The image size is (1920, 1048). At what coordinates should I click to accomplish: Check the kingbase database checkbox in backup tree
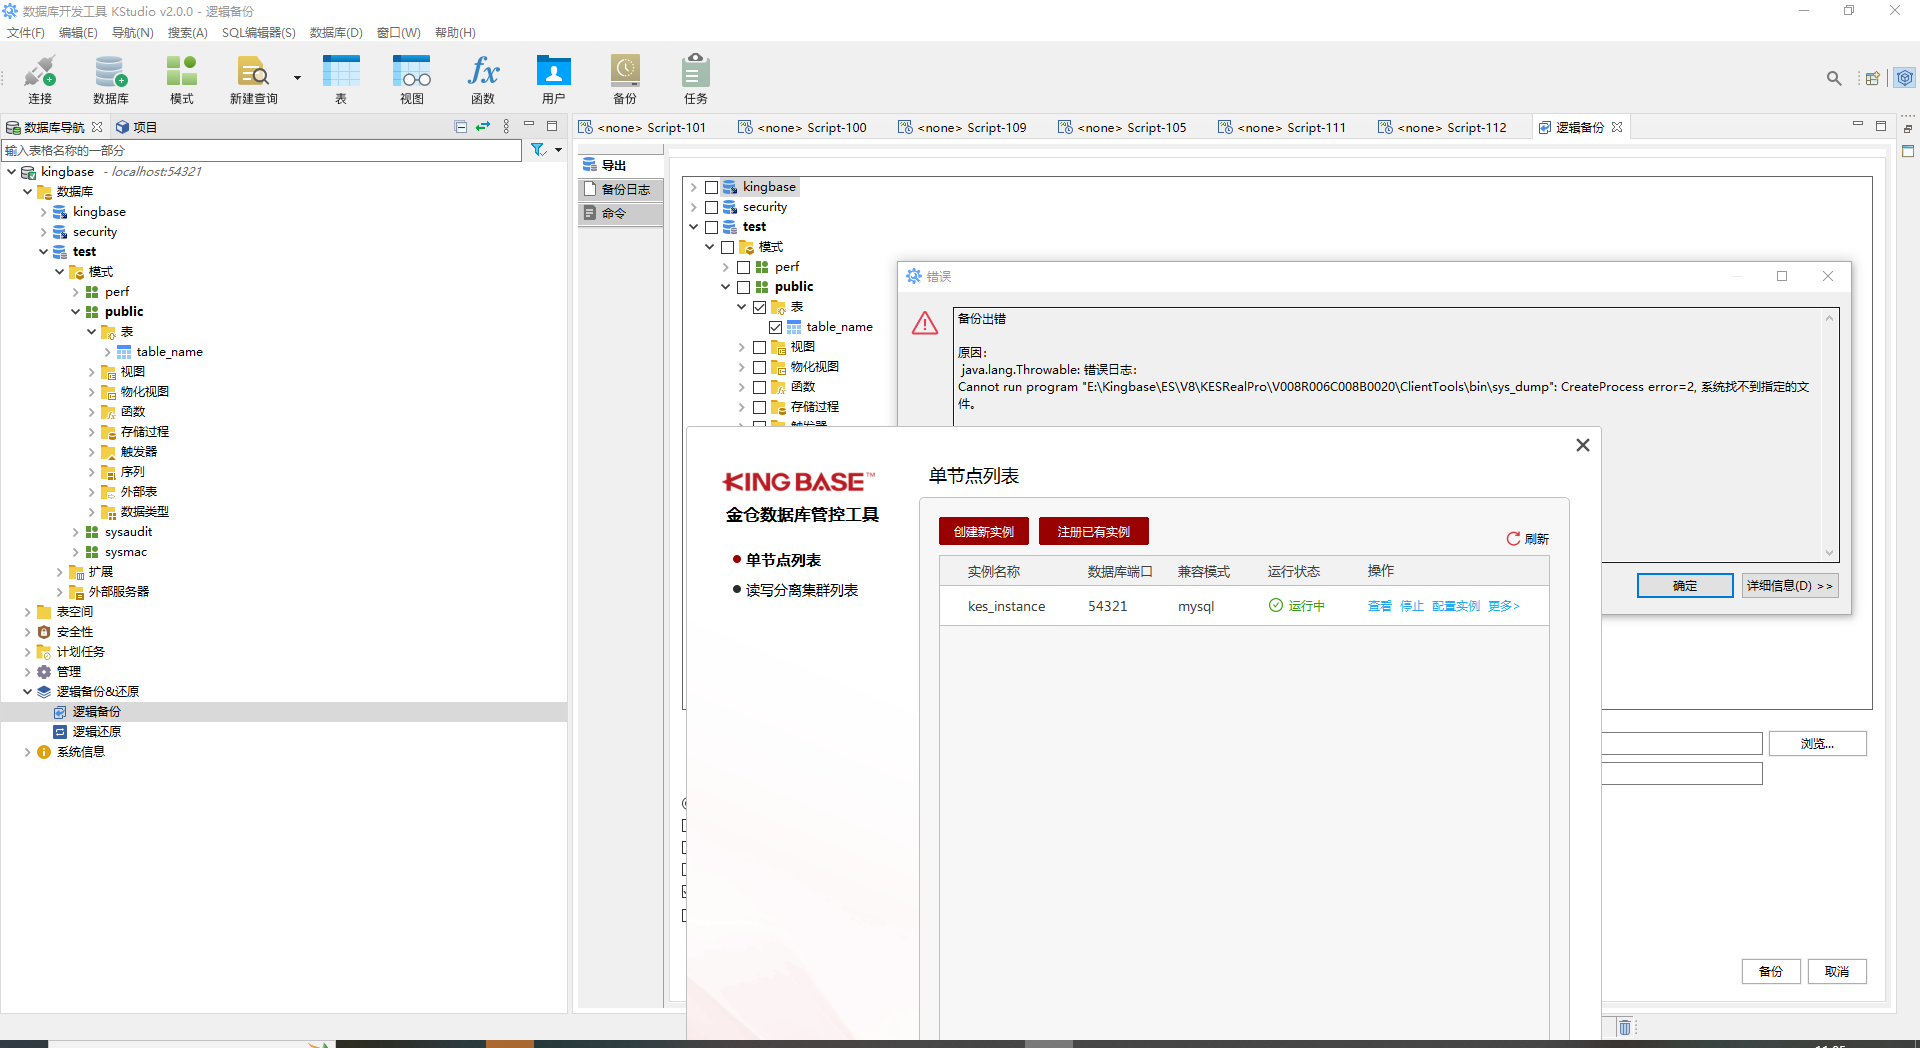click(x=711, y=187)
